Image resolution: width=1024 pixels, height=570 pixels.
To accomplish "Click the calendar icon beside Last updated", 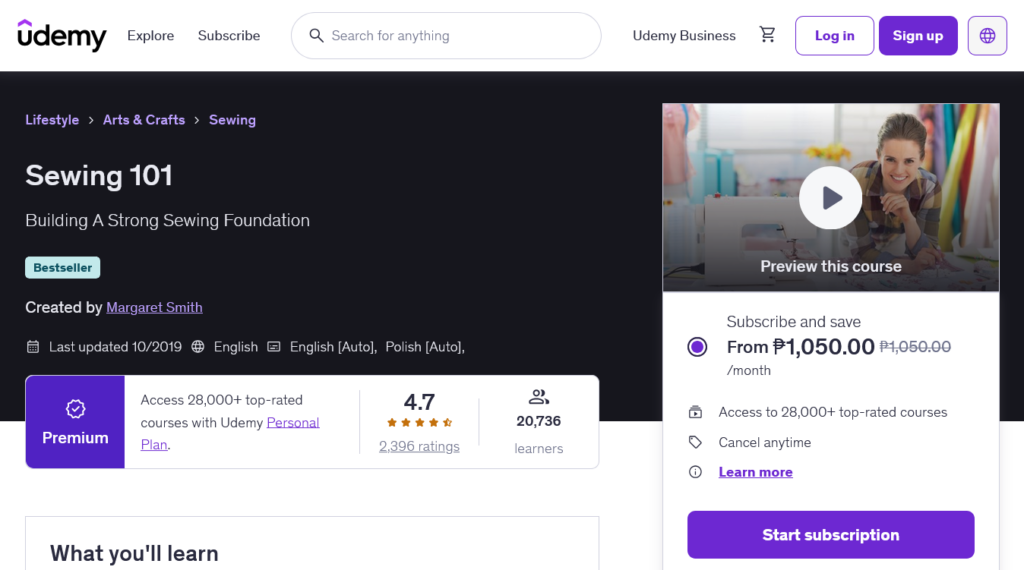I will 33,347.
